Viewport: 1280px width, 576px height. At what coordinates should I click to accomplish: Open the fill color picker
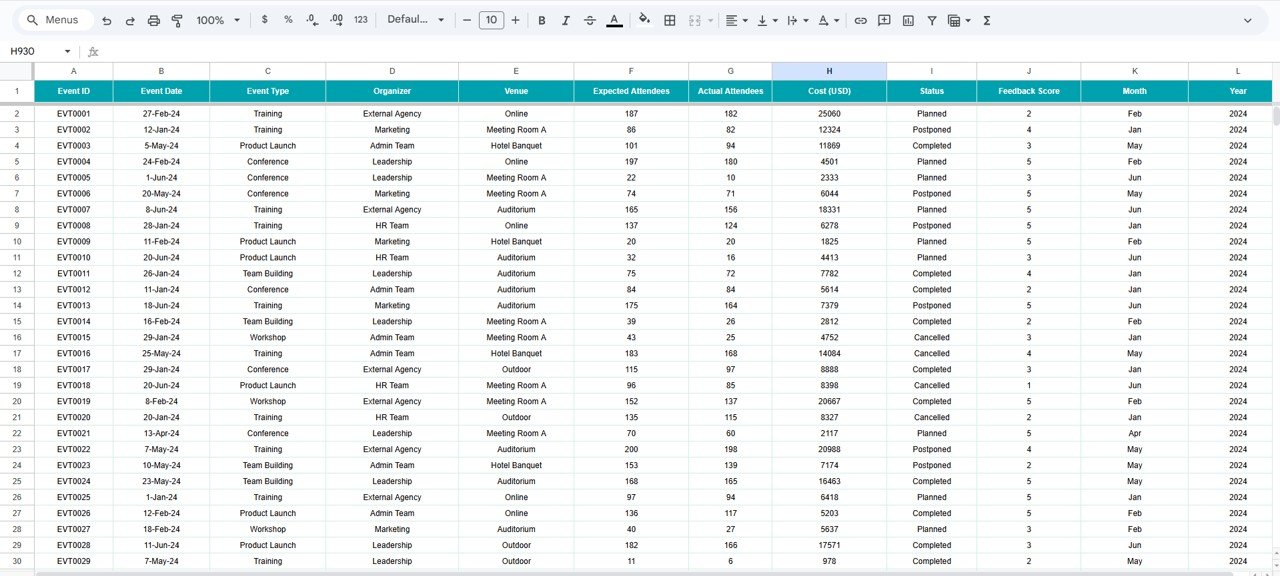point(644,20)
